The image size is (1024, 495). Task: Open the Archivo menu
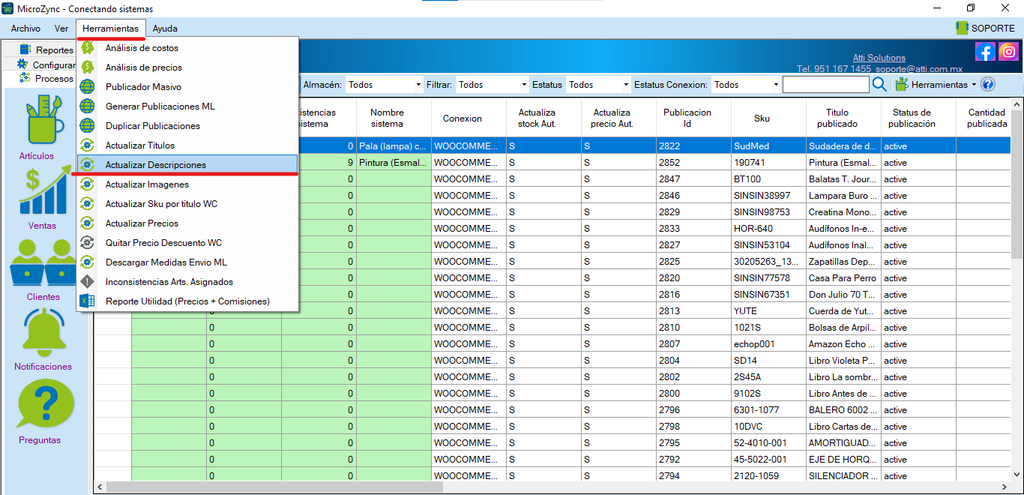[x=25, y=29]
